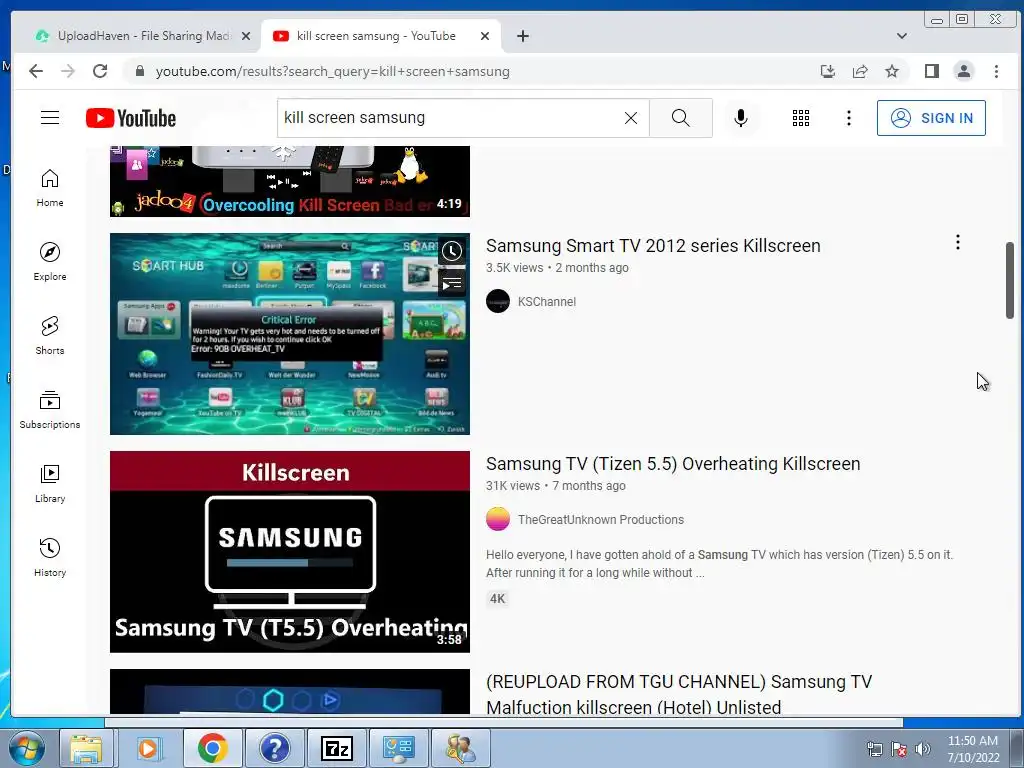The image size is (1024, 768).
Task: Close the YouTube tab
Action: click(x=485, y=37)
